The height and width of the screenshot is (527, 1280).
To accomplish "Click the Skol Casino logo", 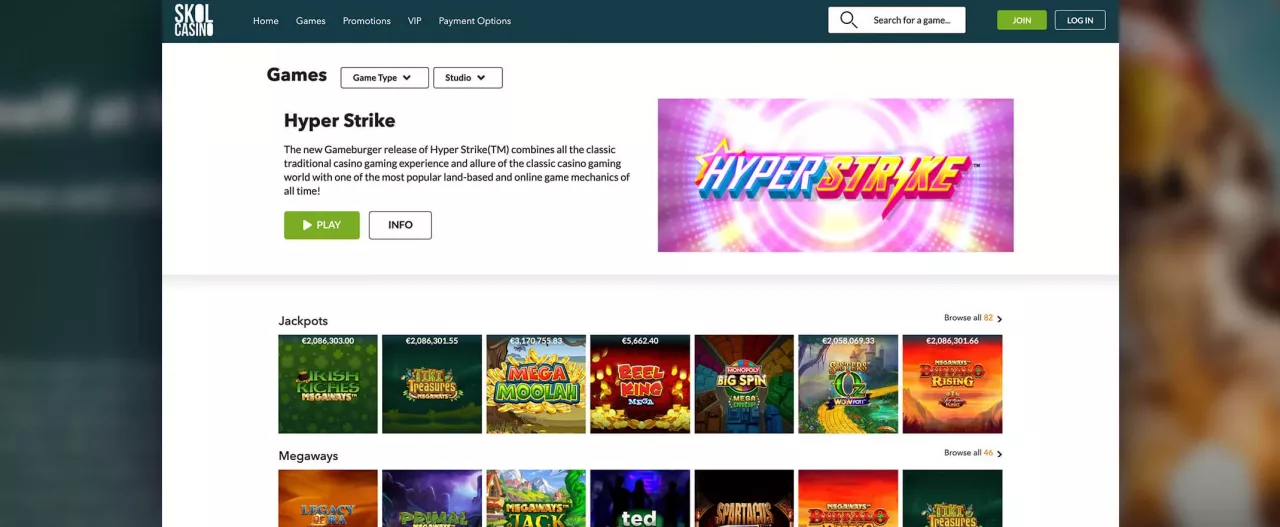I will [194, 20].
